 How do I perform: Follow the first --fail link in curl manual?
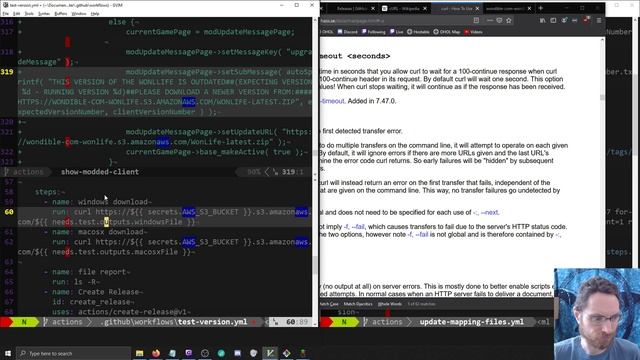(x=358, y=227)
